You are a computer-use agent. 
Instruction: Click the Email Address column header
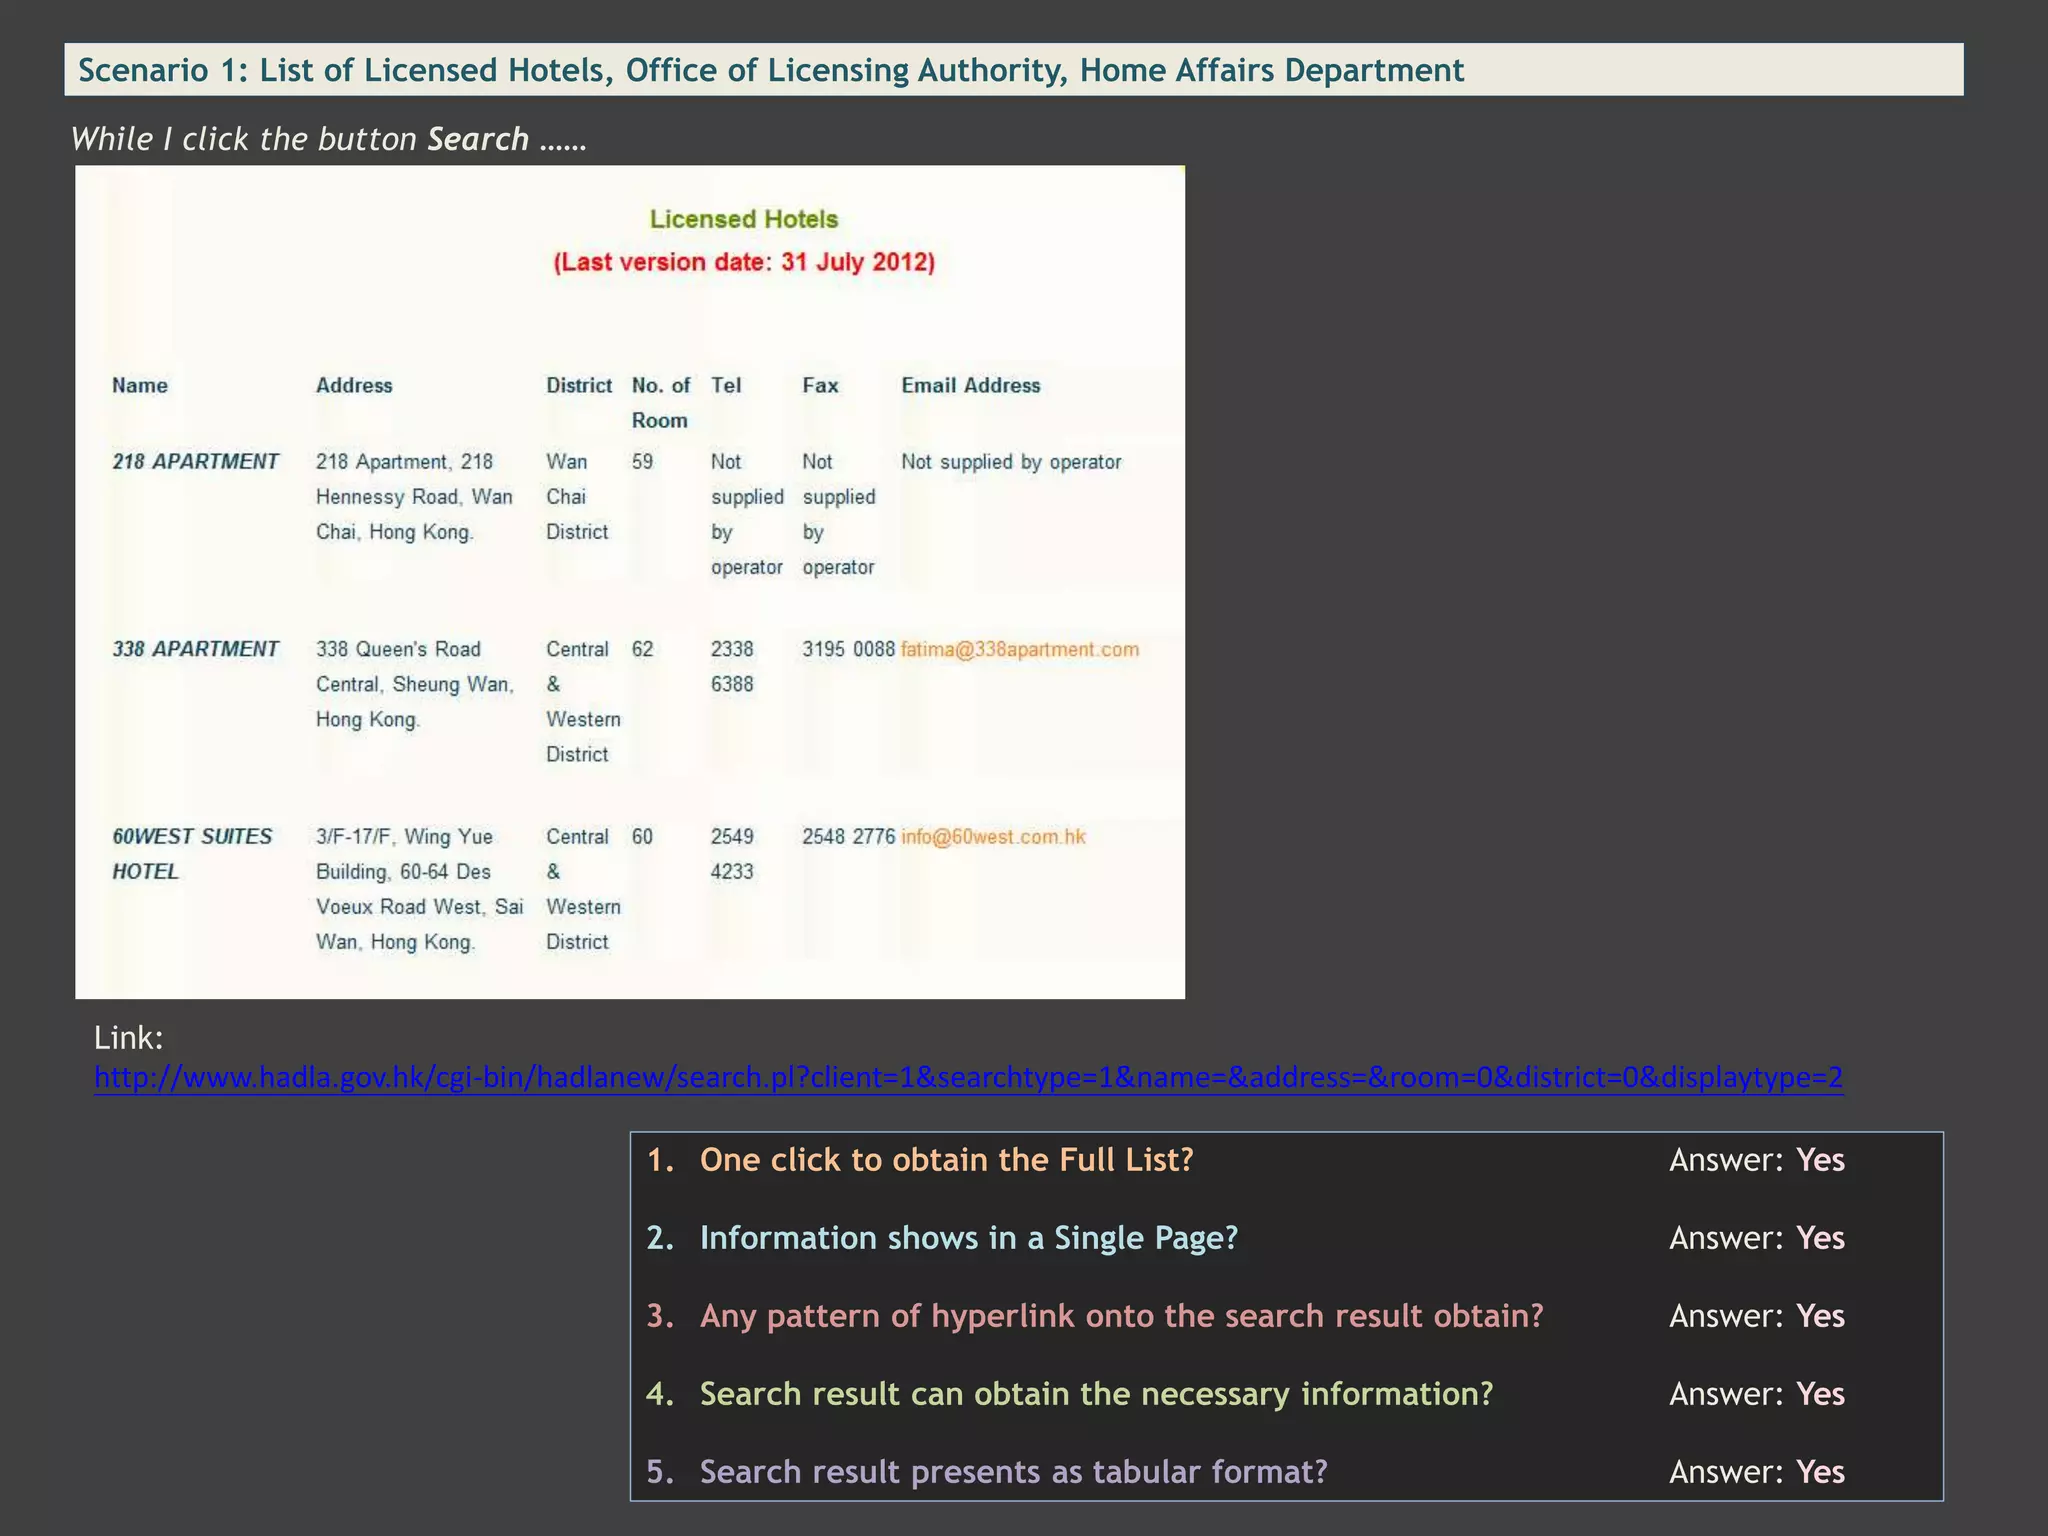tap(971, 385)
